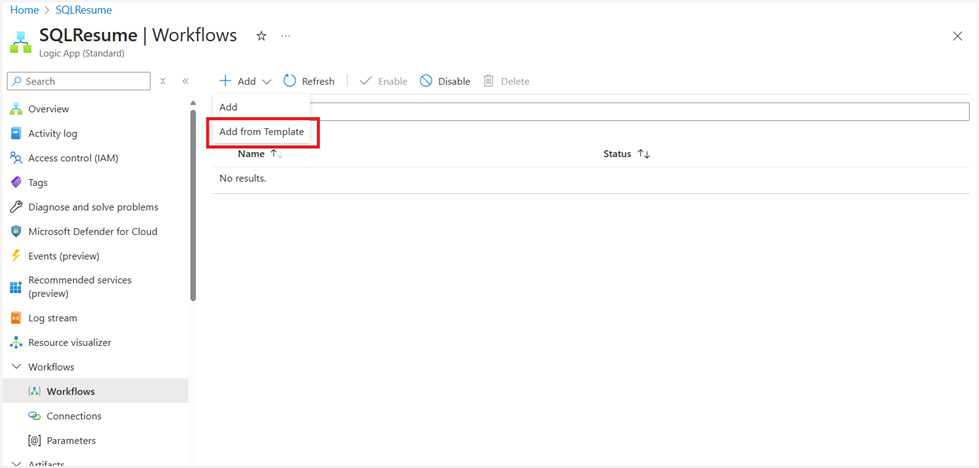Viewport: 979px width, 468px height.
Task: Click the sidebar Search box
Action: (x=79, y=81)
